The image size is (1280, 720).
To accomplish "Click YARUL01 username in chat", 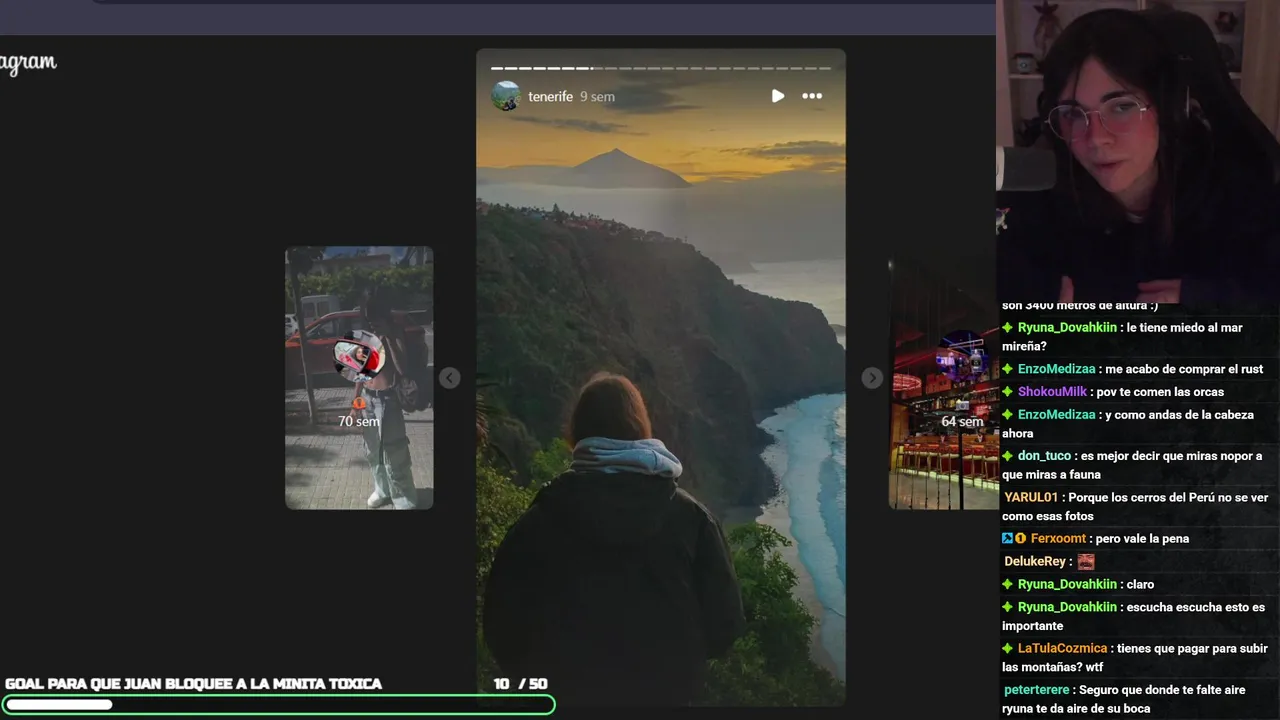I will (1031, 498).
